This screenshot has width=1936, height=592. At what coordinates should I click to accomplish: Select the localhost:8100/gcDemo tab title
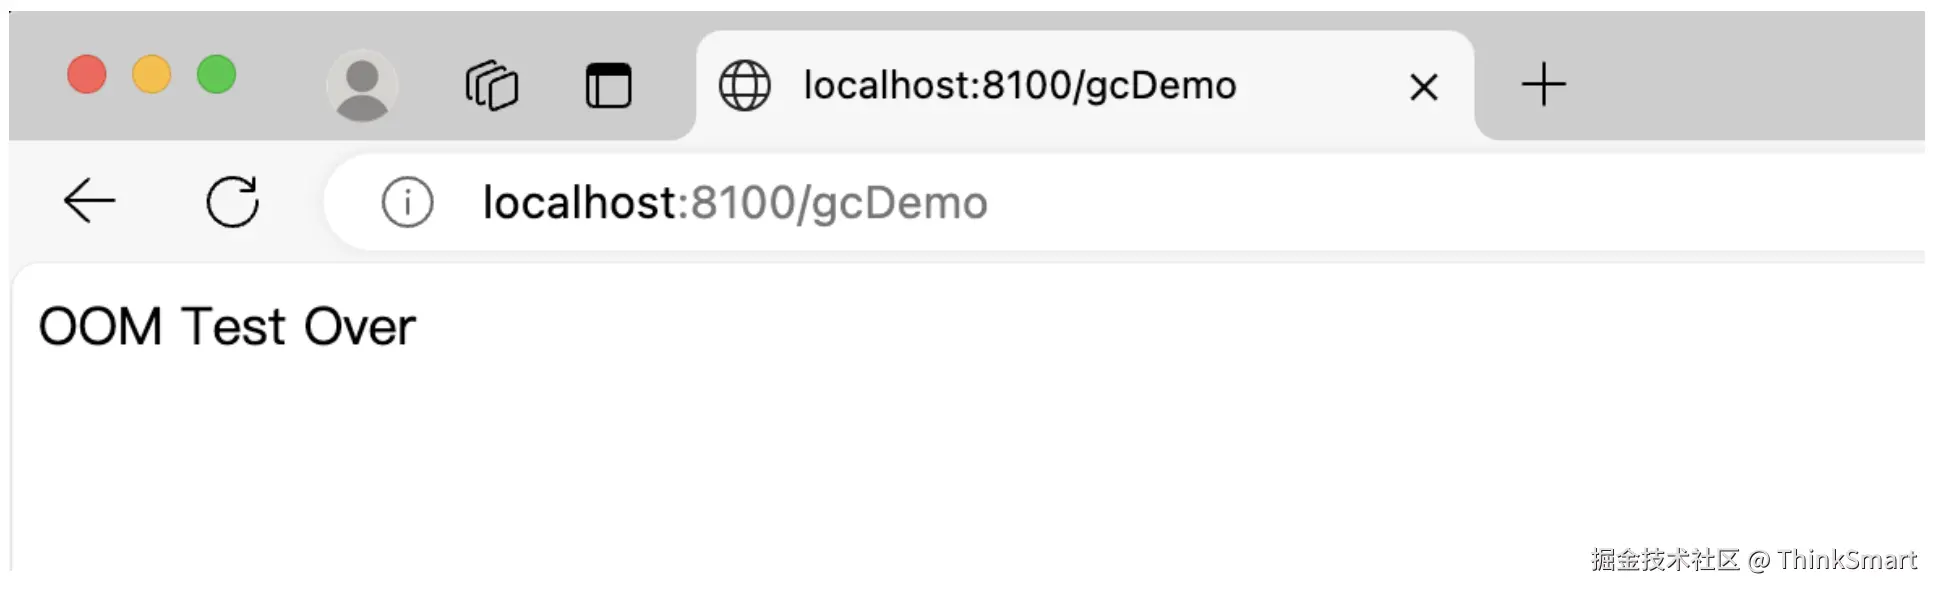tap(1020, 86)
